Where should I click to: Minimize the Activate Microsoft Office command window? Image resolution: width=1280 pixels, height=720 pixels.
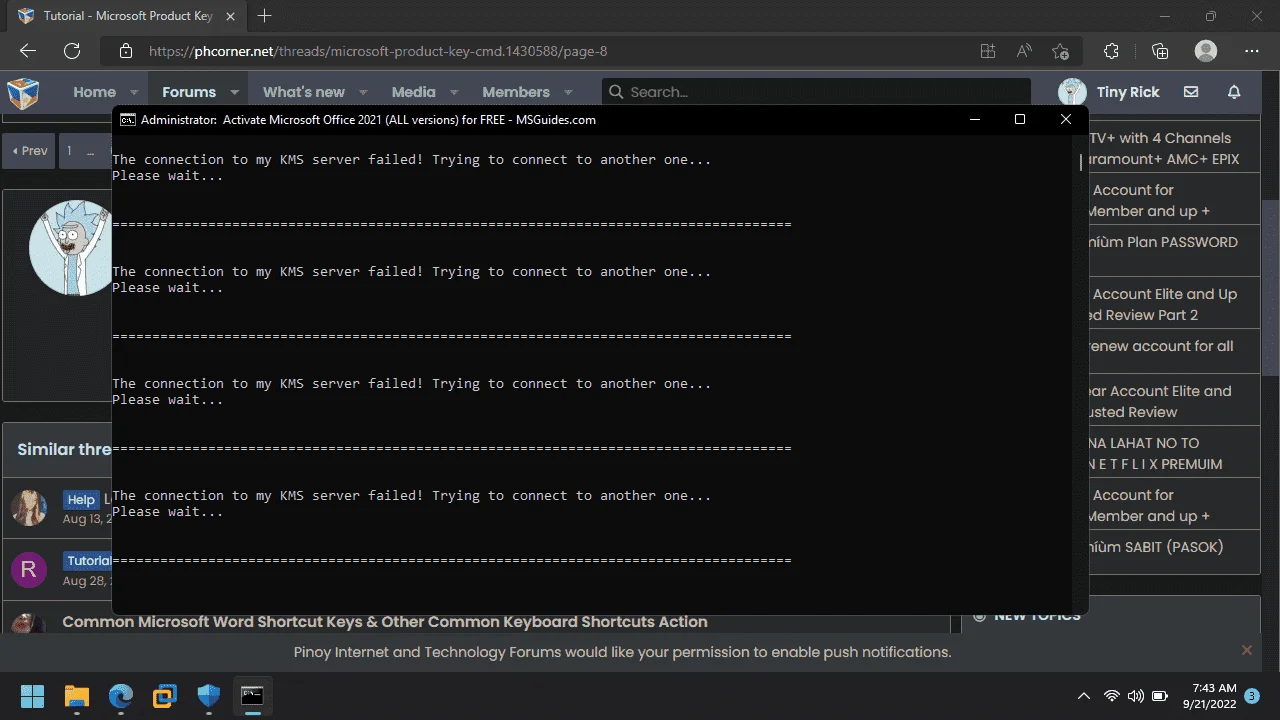tap(974, 119)
